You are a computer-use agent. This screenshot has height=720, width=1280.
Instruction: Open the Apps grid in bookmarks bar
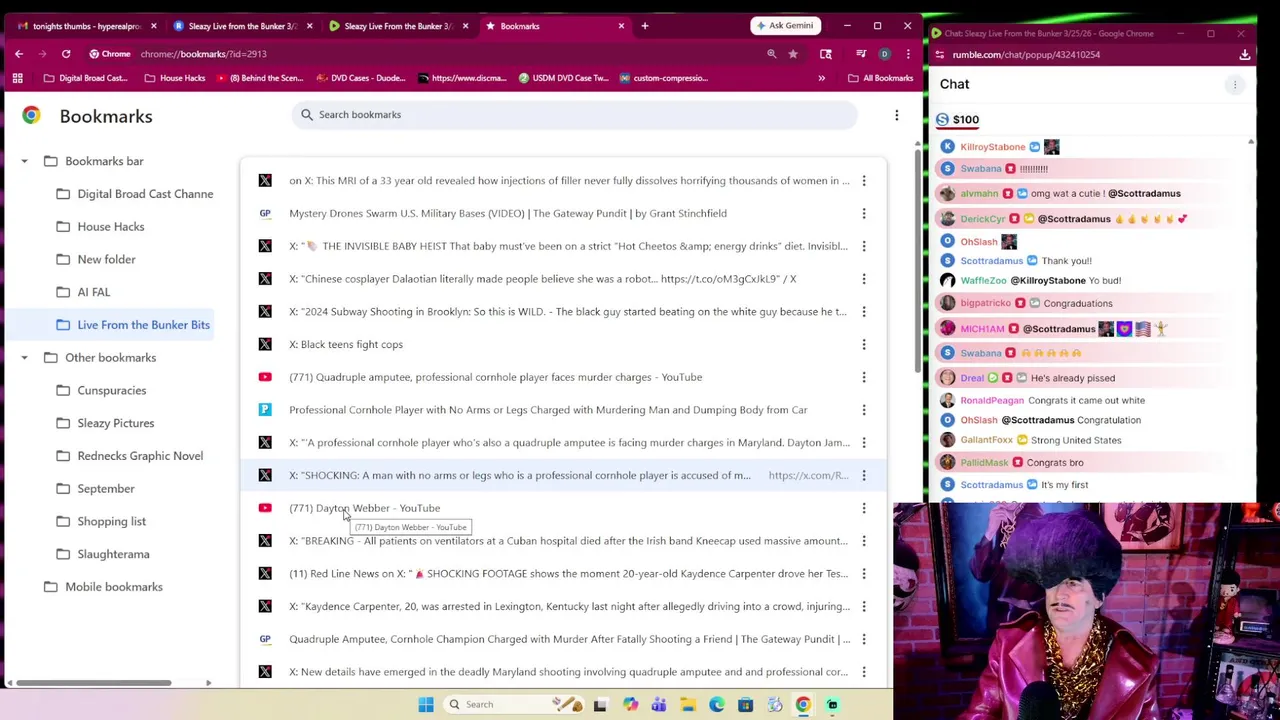[x=17, y=78]
